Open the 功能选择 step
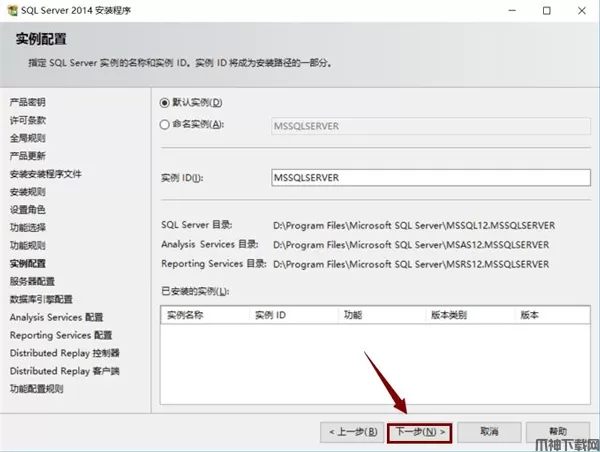This screenshot has width=600, height=452. pos(28,228)
